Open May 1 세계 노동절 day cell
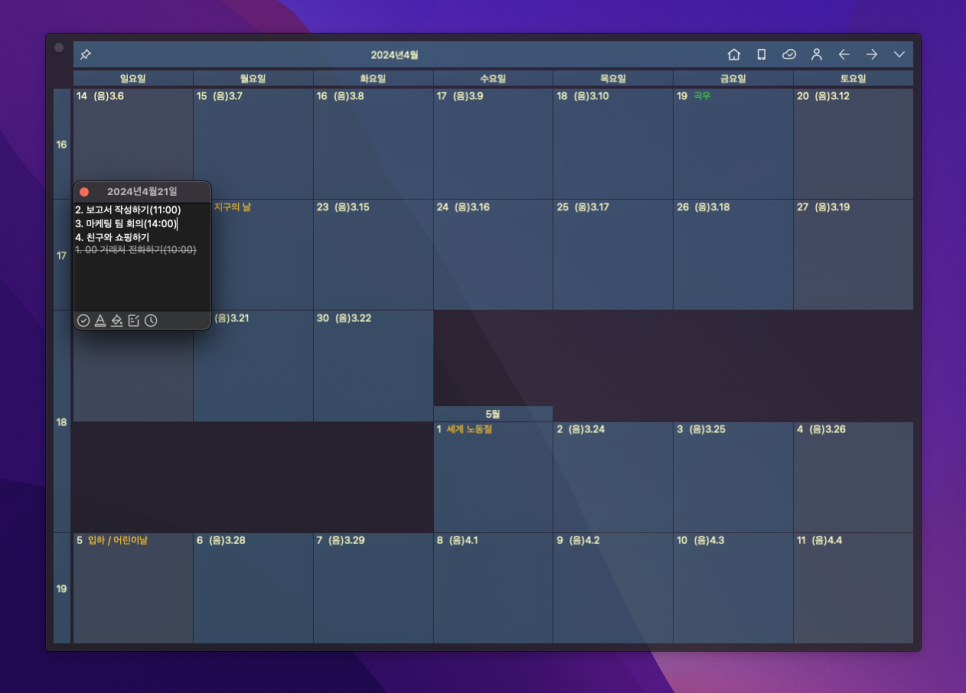This screenshot has height=693, width=966. click(493, 477)
